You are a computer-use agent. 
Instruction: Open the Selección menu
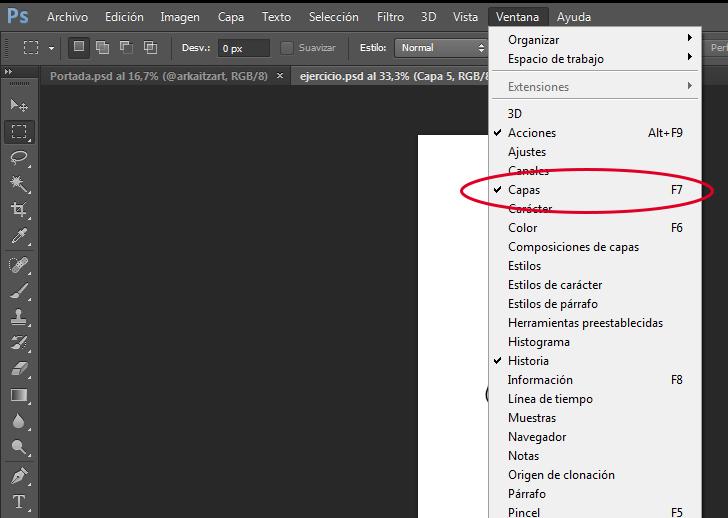coord(333,17)
